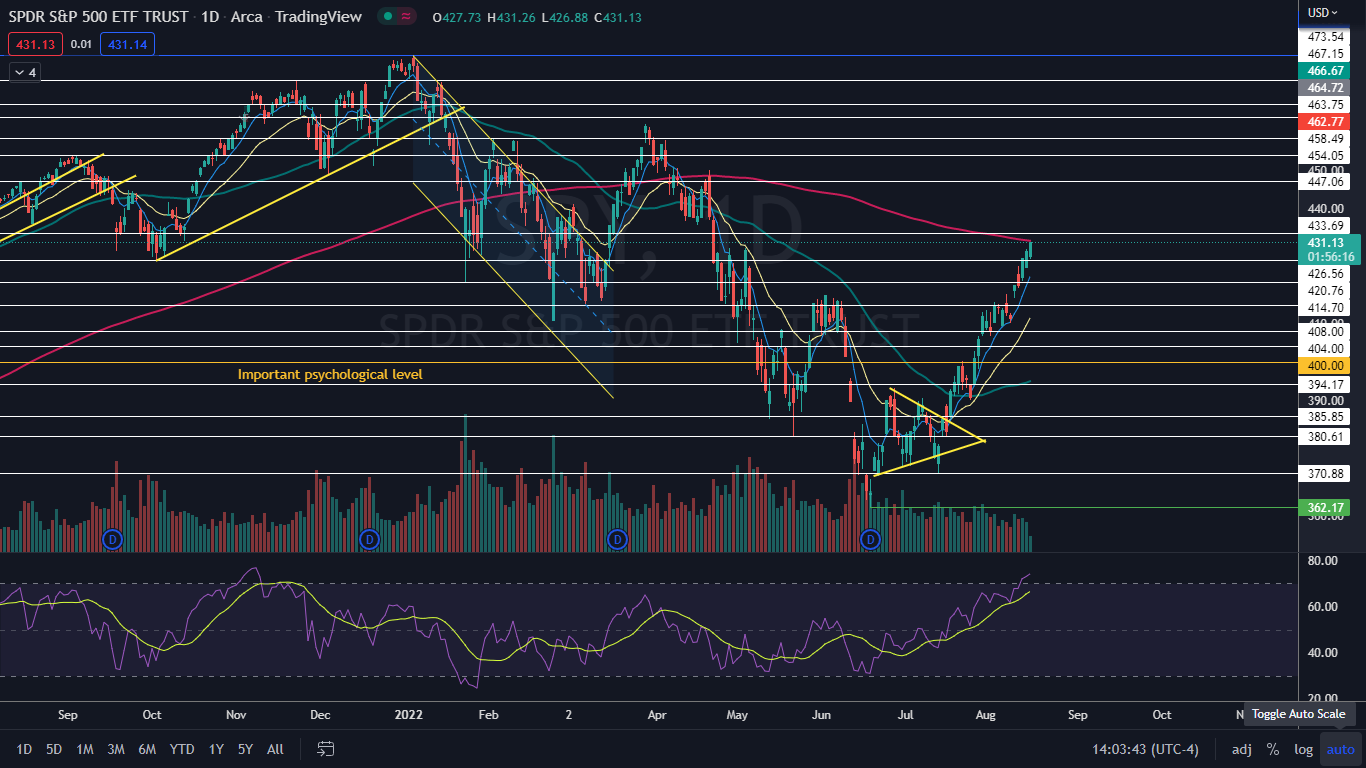The image size is (1366, 768).
Task: Click the 80.00 level on RSI scale
Action: click(x=1323, y=561)
